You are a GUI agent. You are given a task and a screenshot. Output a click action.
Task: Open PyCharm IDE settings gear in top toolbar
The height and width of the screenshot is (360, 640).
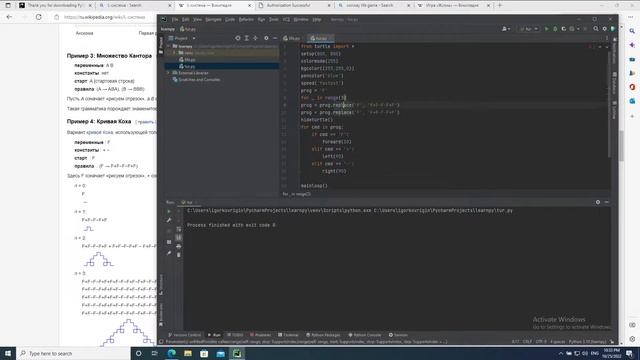(x=604, y=29)
